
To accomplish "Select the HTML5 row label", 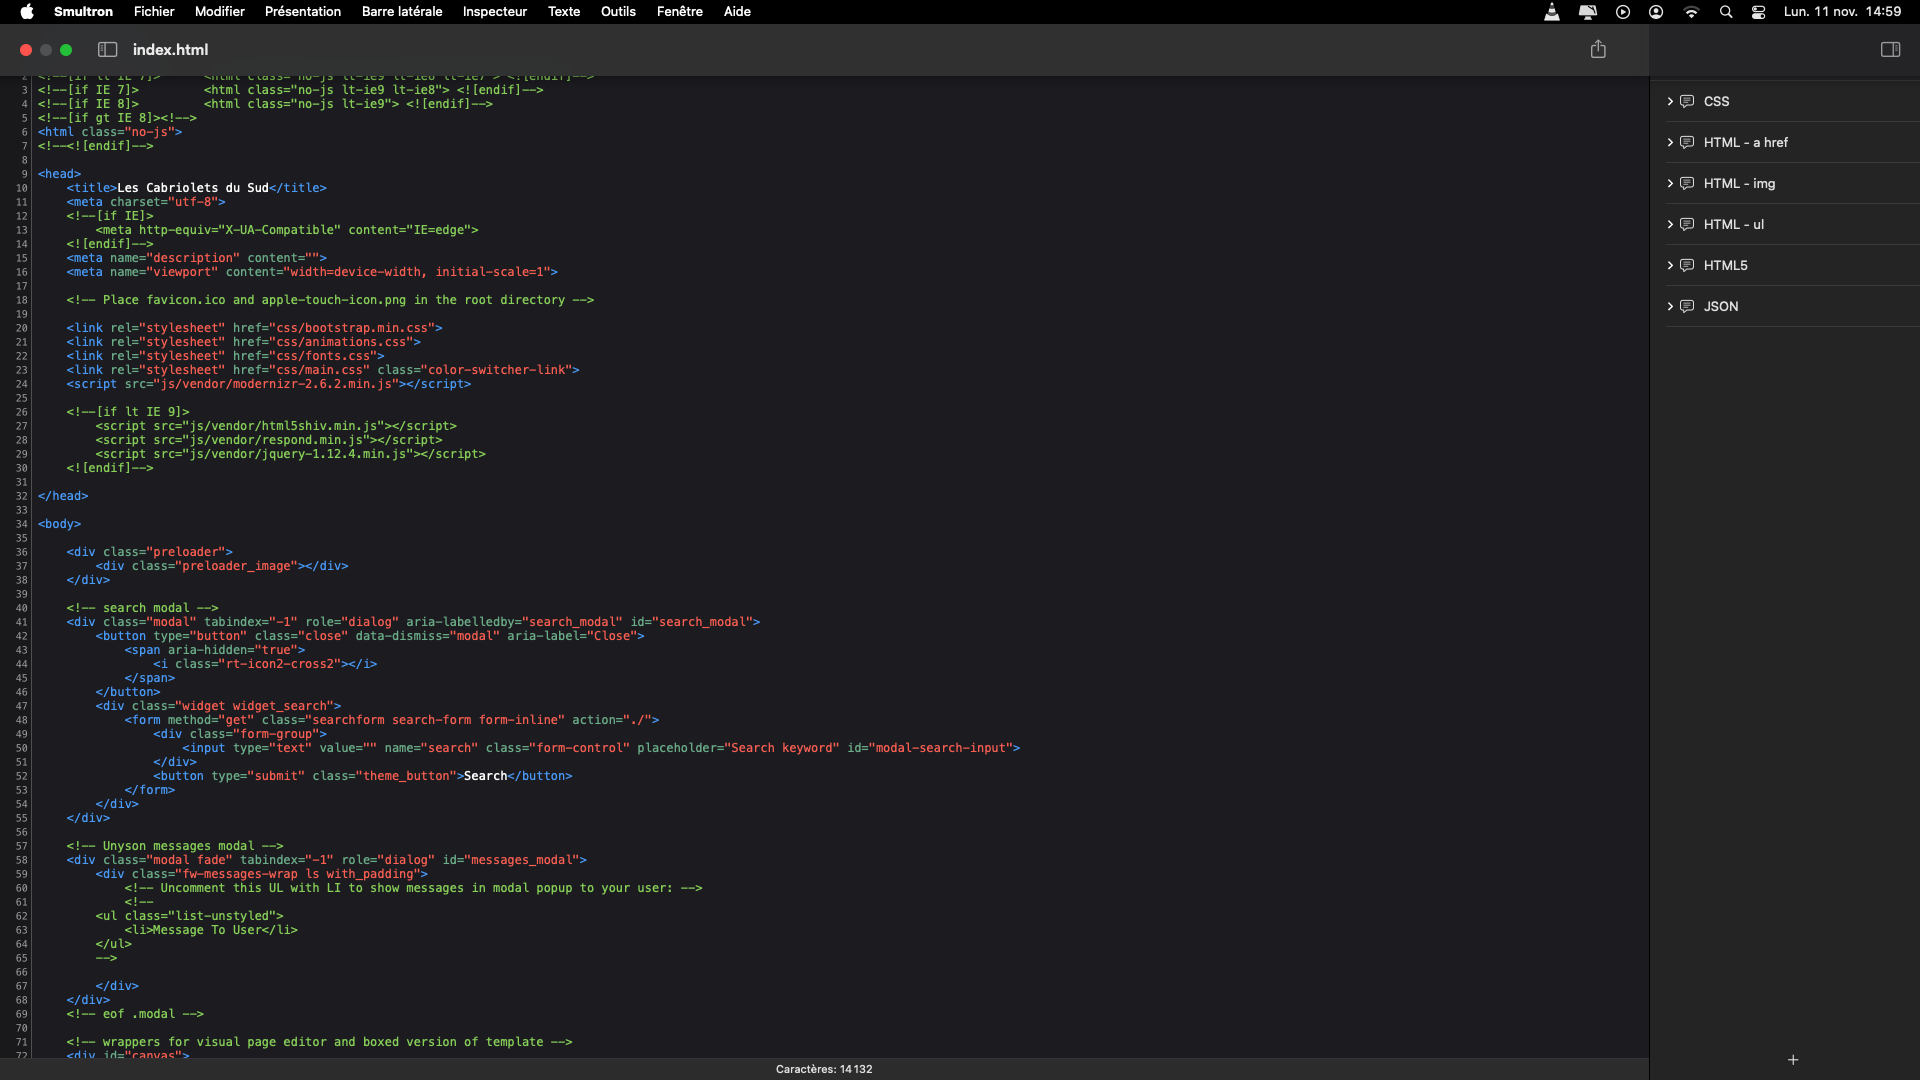I will pyautogui.click(x=1726, y=265).
